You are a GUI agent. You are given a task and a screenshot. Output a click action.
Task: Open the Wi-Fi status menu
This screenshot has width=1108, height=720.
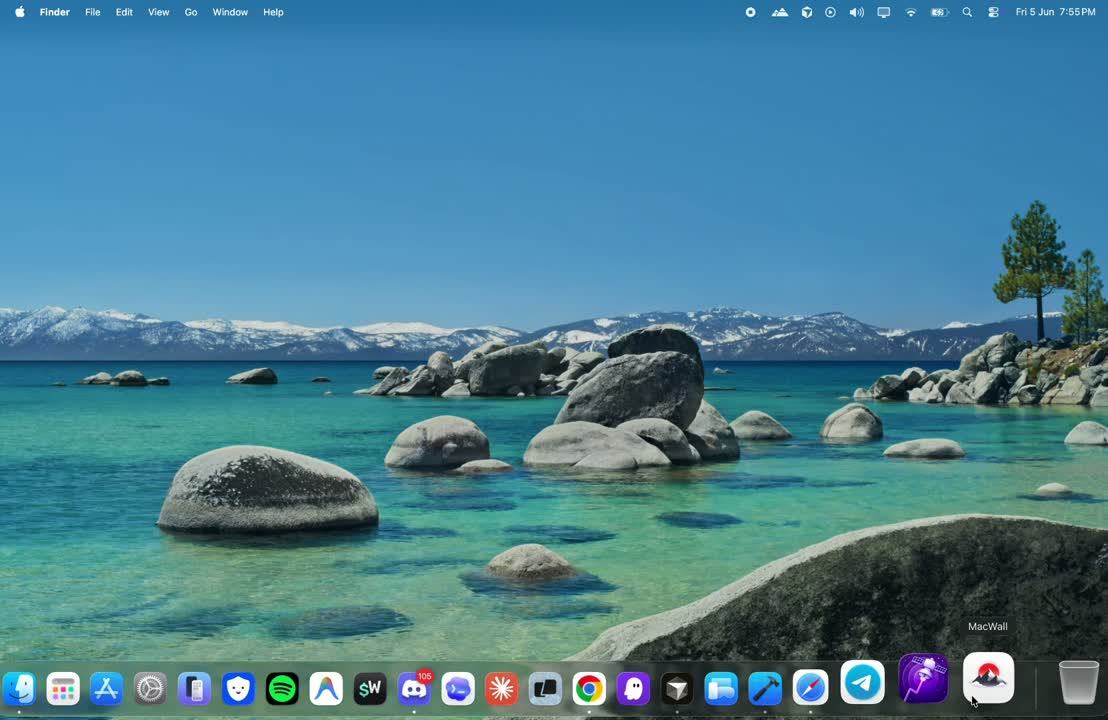(x=911, y=12)
